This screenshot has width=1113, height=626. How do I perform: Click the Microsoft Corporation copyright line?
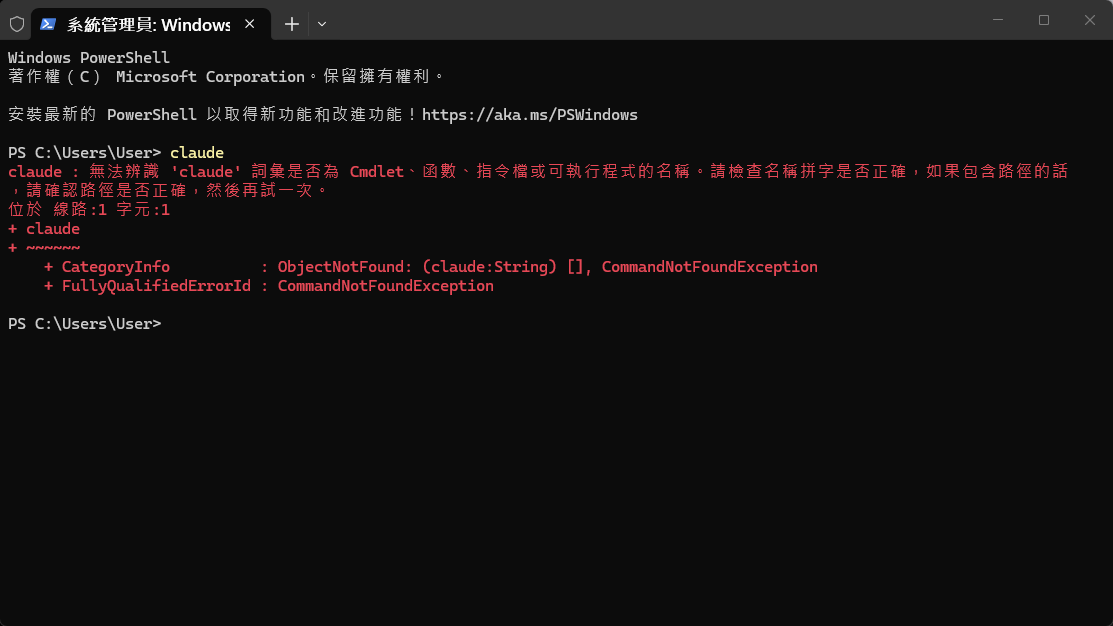(226, 77)
